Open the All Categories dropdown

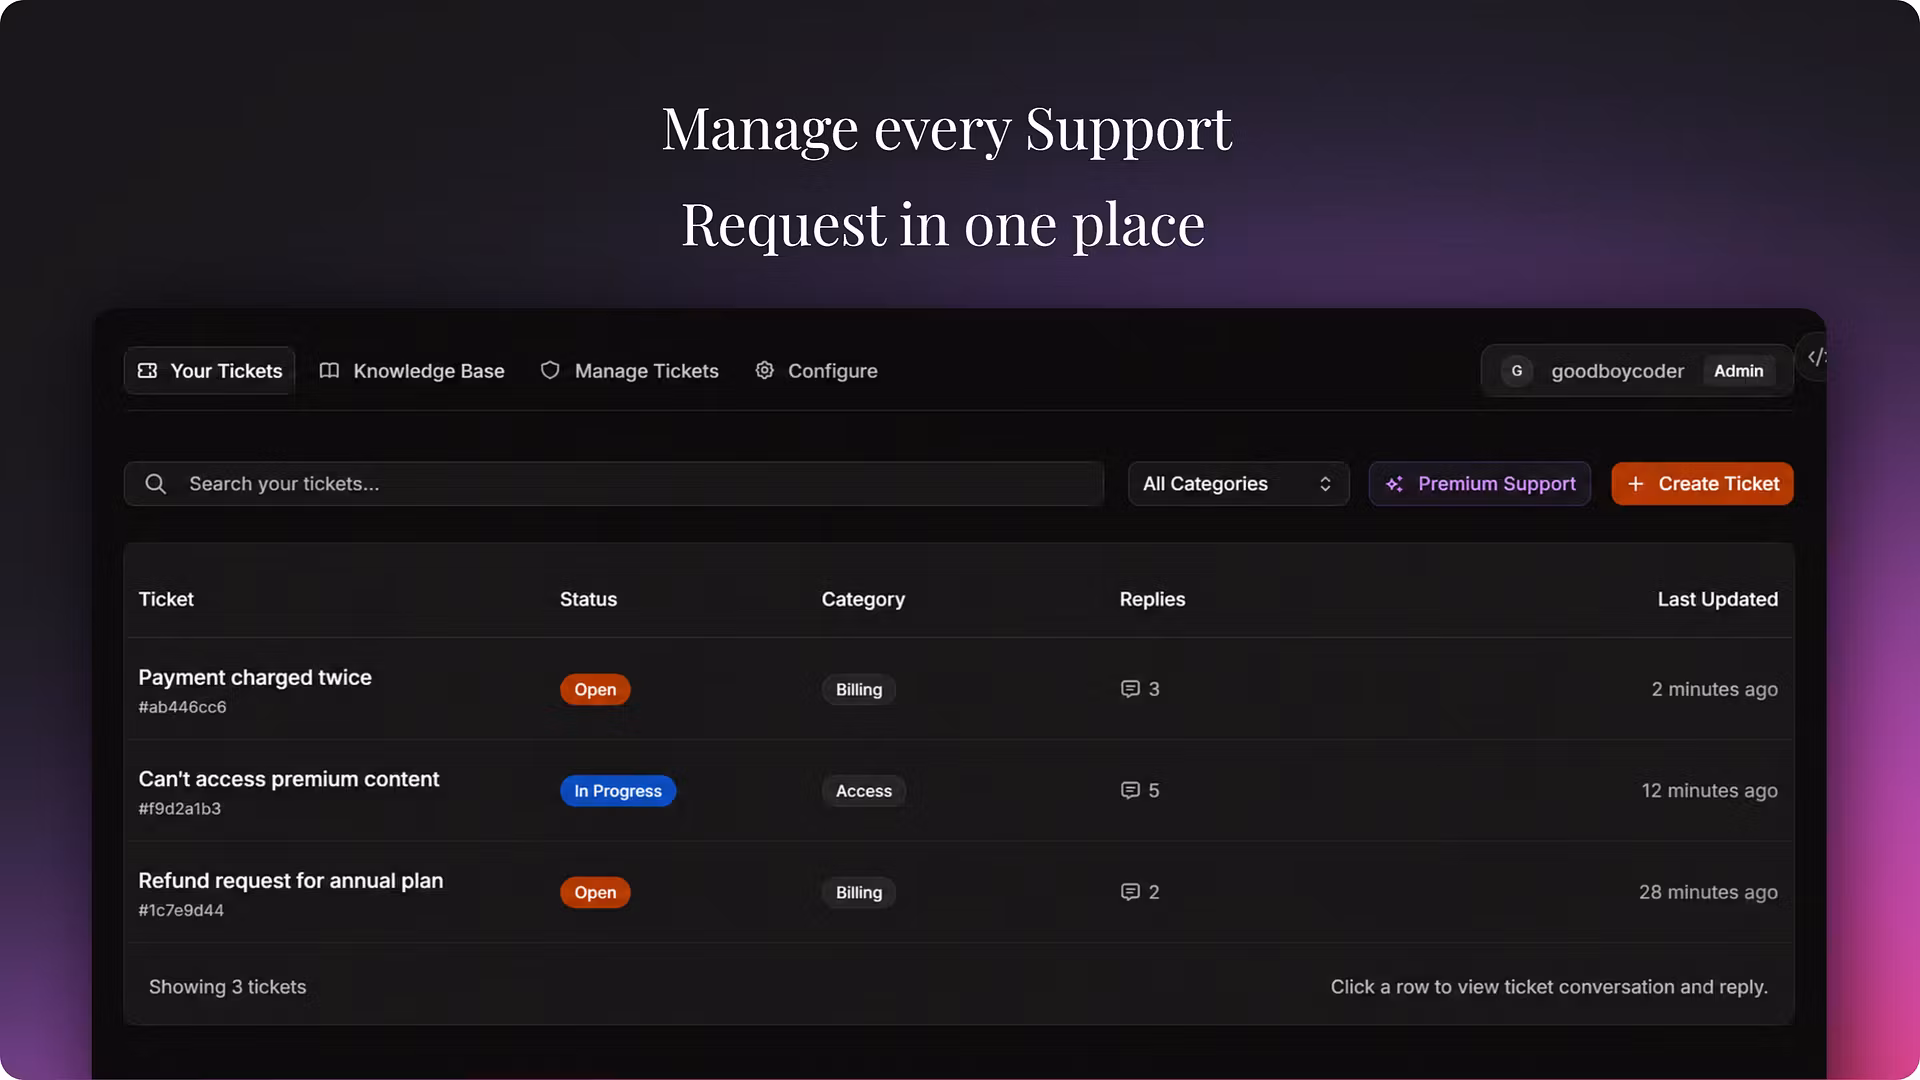coord(1239,484)
